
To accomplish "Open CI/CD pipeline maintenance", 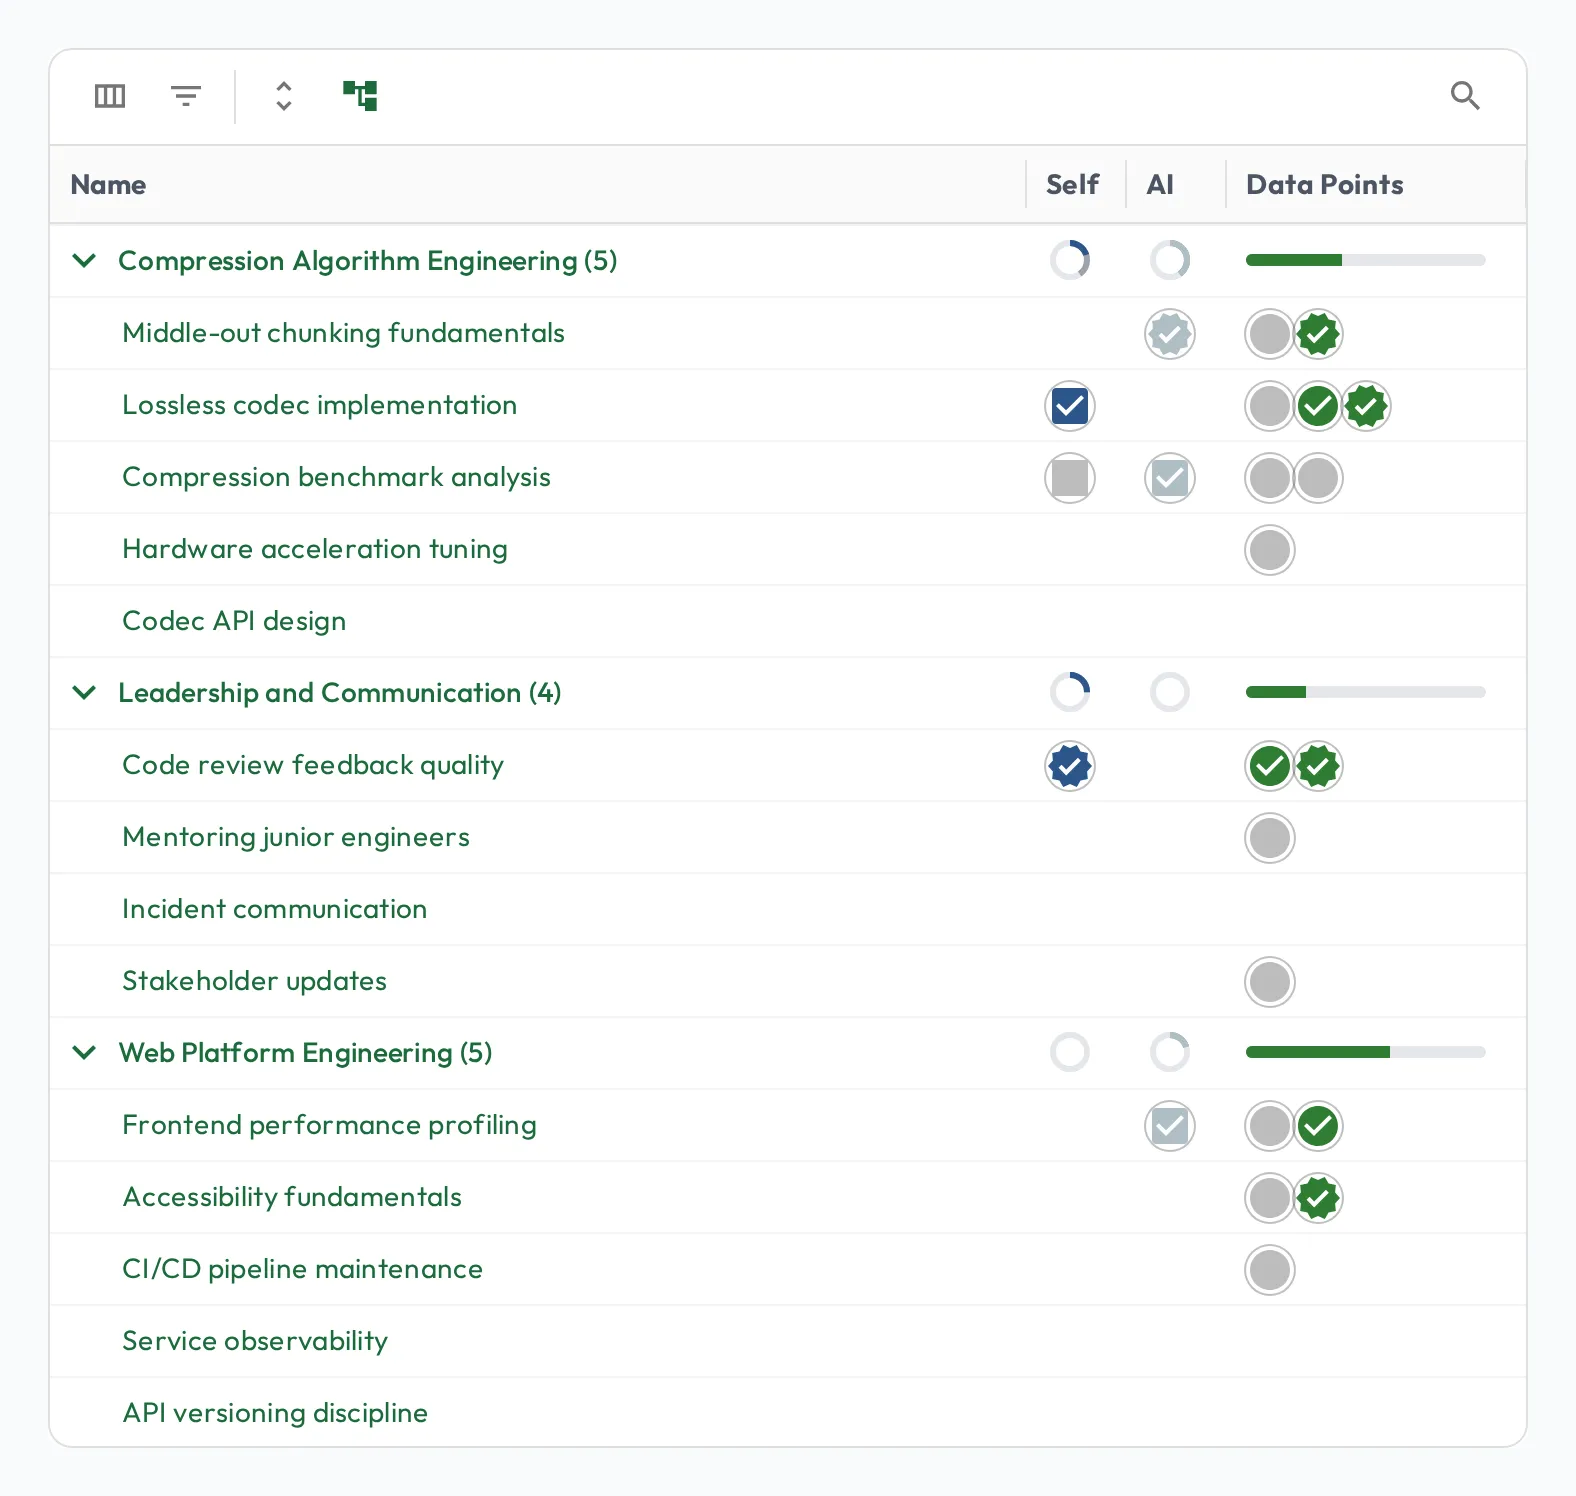I will click(303, 1269).
